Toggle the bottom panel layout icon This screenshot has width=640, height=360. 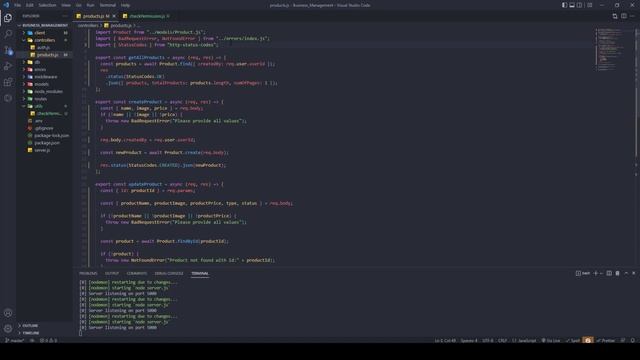572,5
